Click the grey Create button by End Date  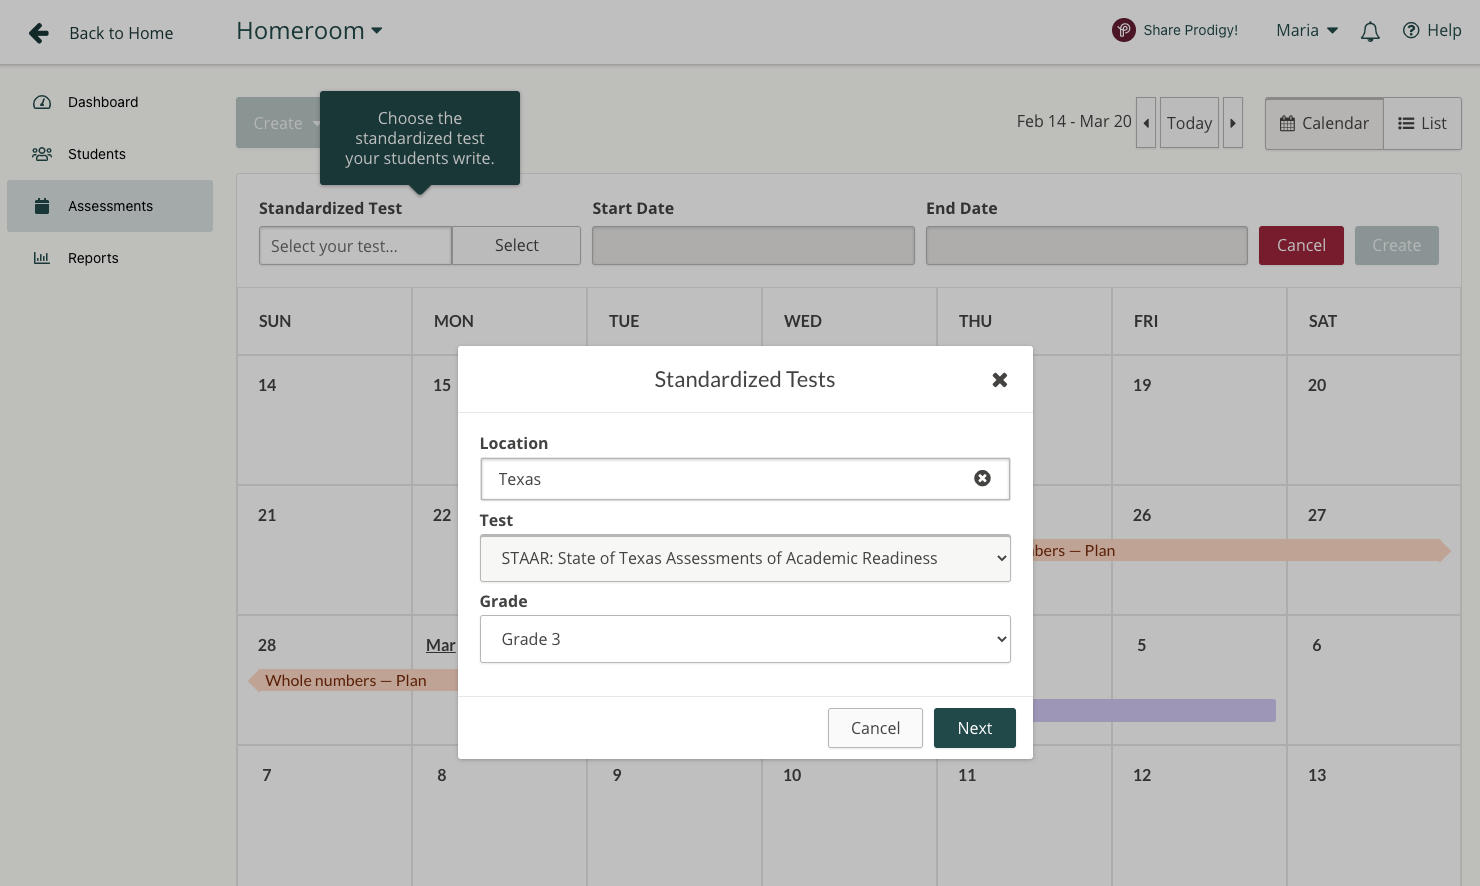[x=1396, y=245]
